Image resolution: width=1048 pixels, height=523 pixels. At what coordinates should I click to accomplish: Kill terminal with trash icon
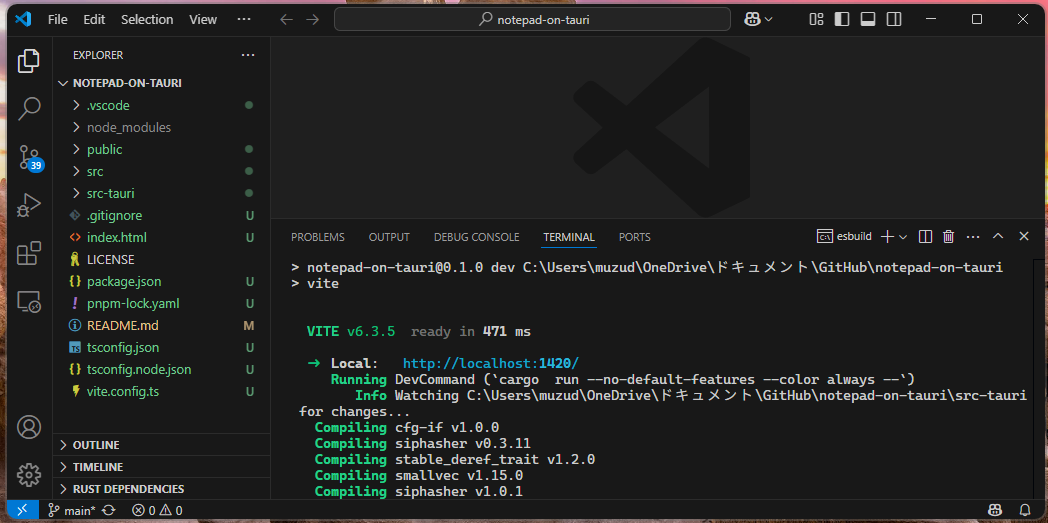[948, 236]
